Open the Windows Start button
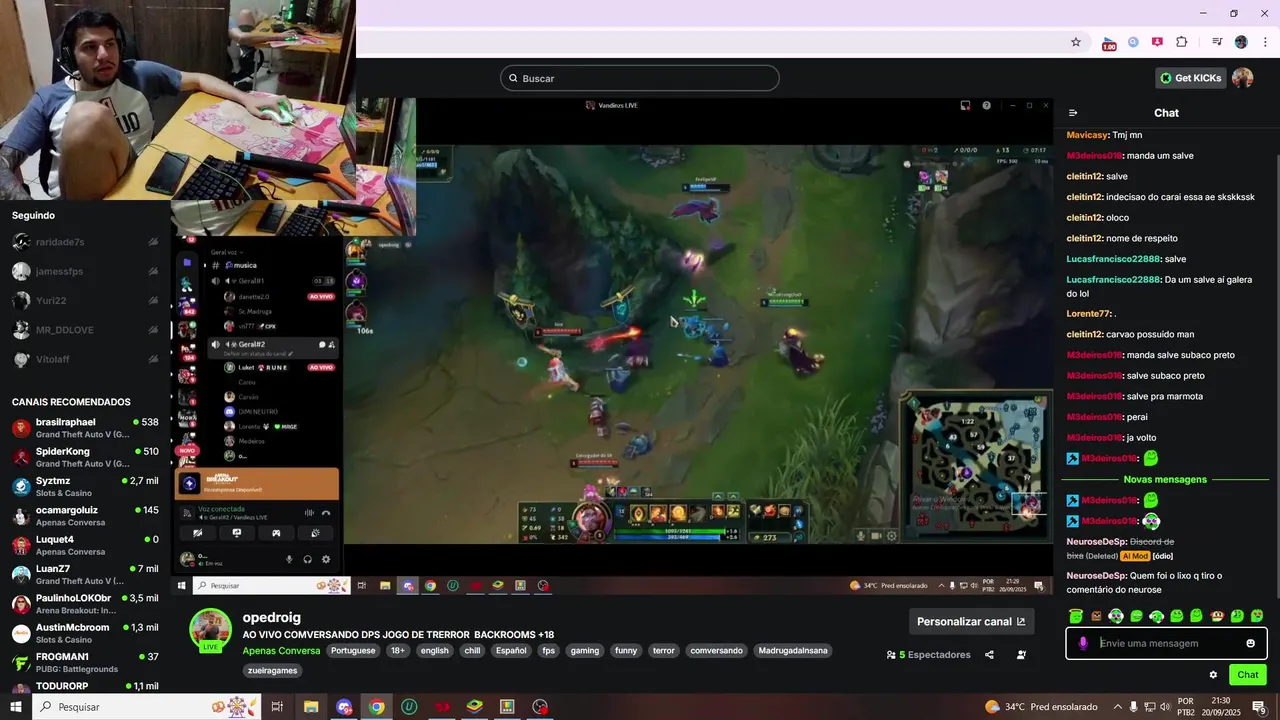Image resolution: width=1280 pixels, height=720 pixels. tap(16, 707)
